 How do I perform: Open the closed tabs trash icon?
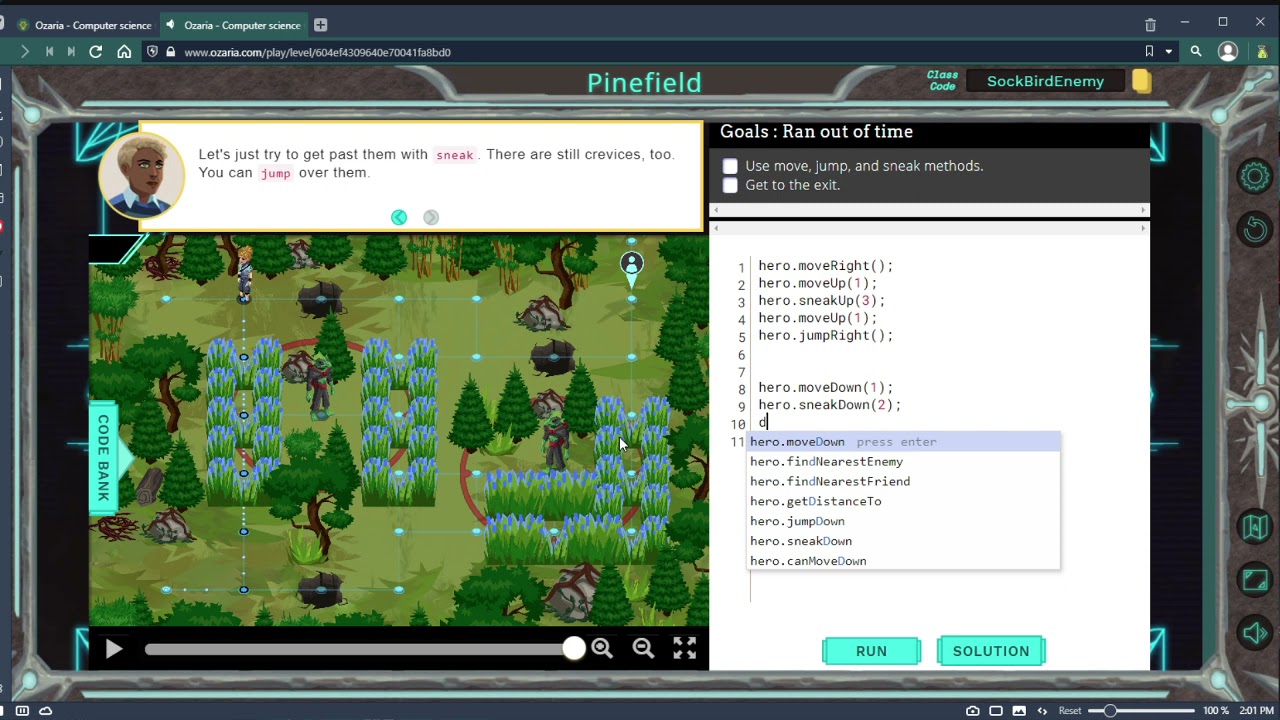coord(1150,24)
